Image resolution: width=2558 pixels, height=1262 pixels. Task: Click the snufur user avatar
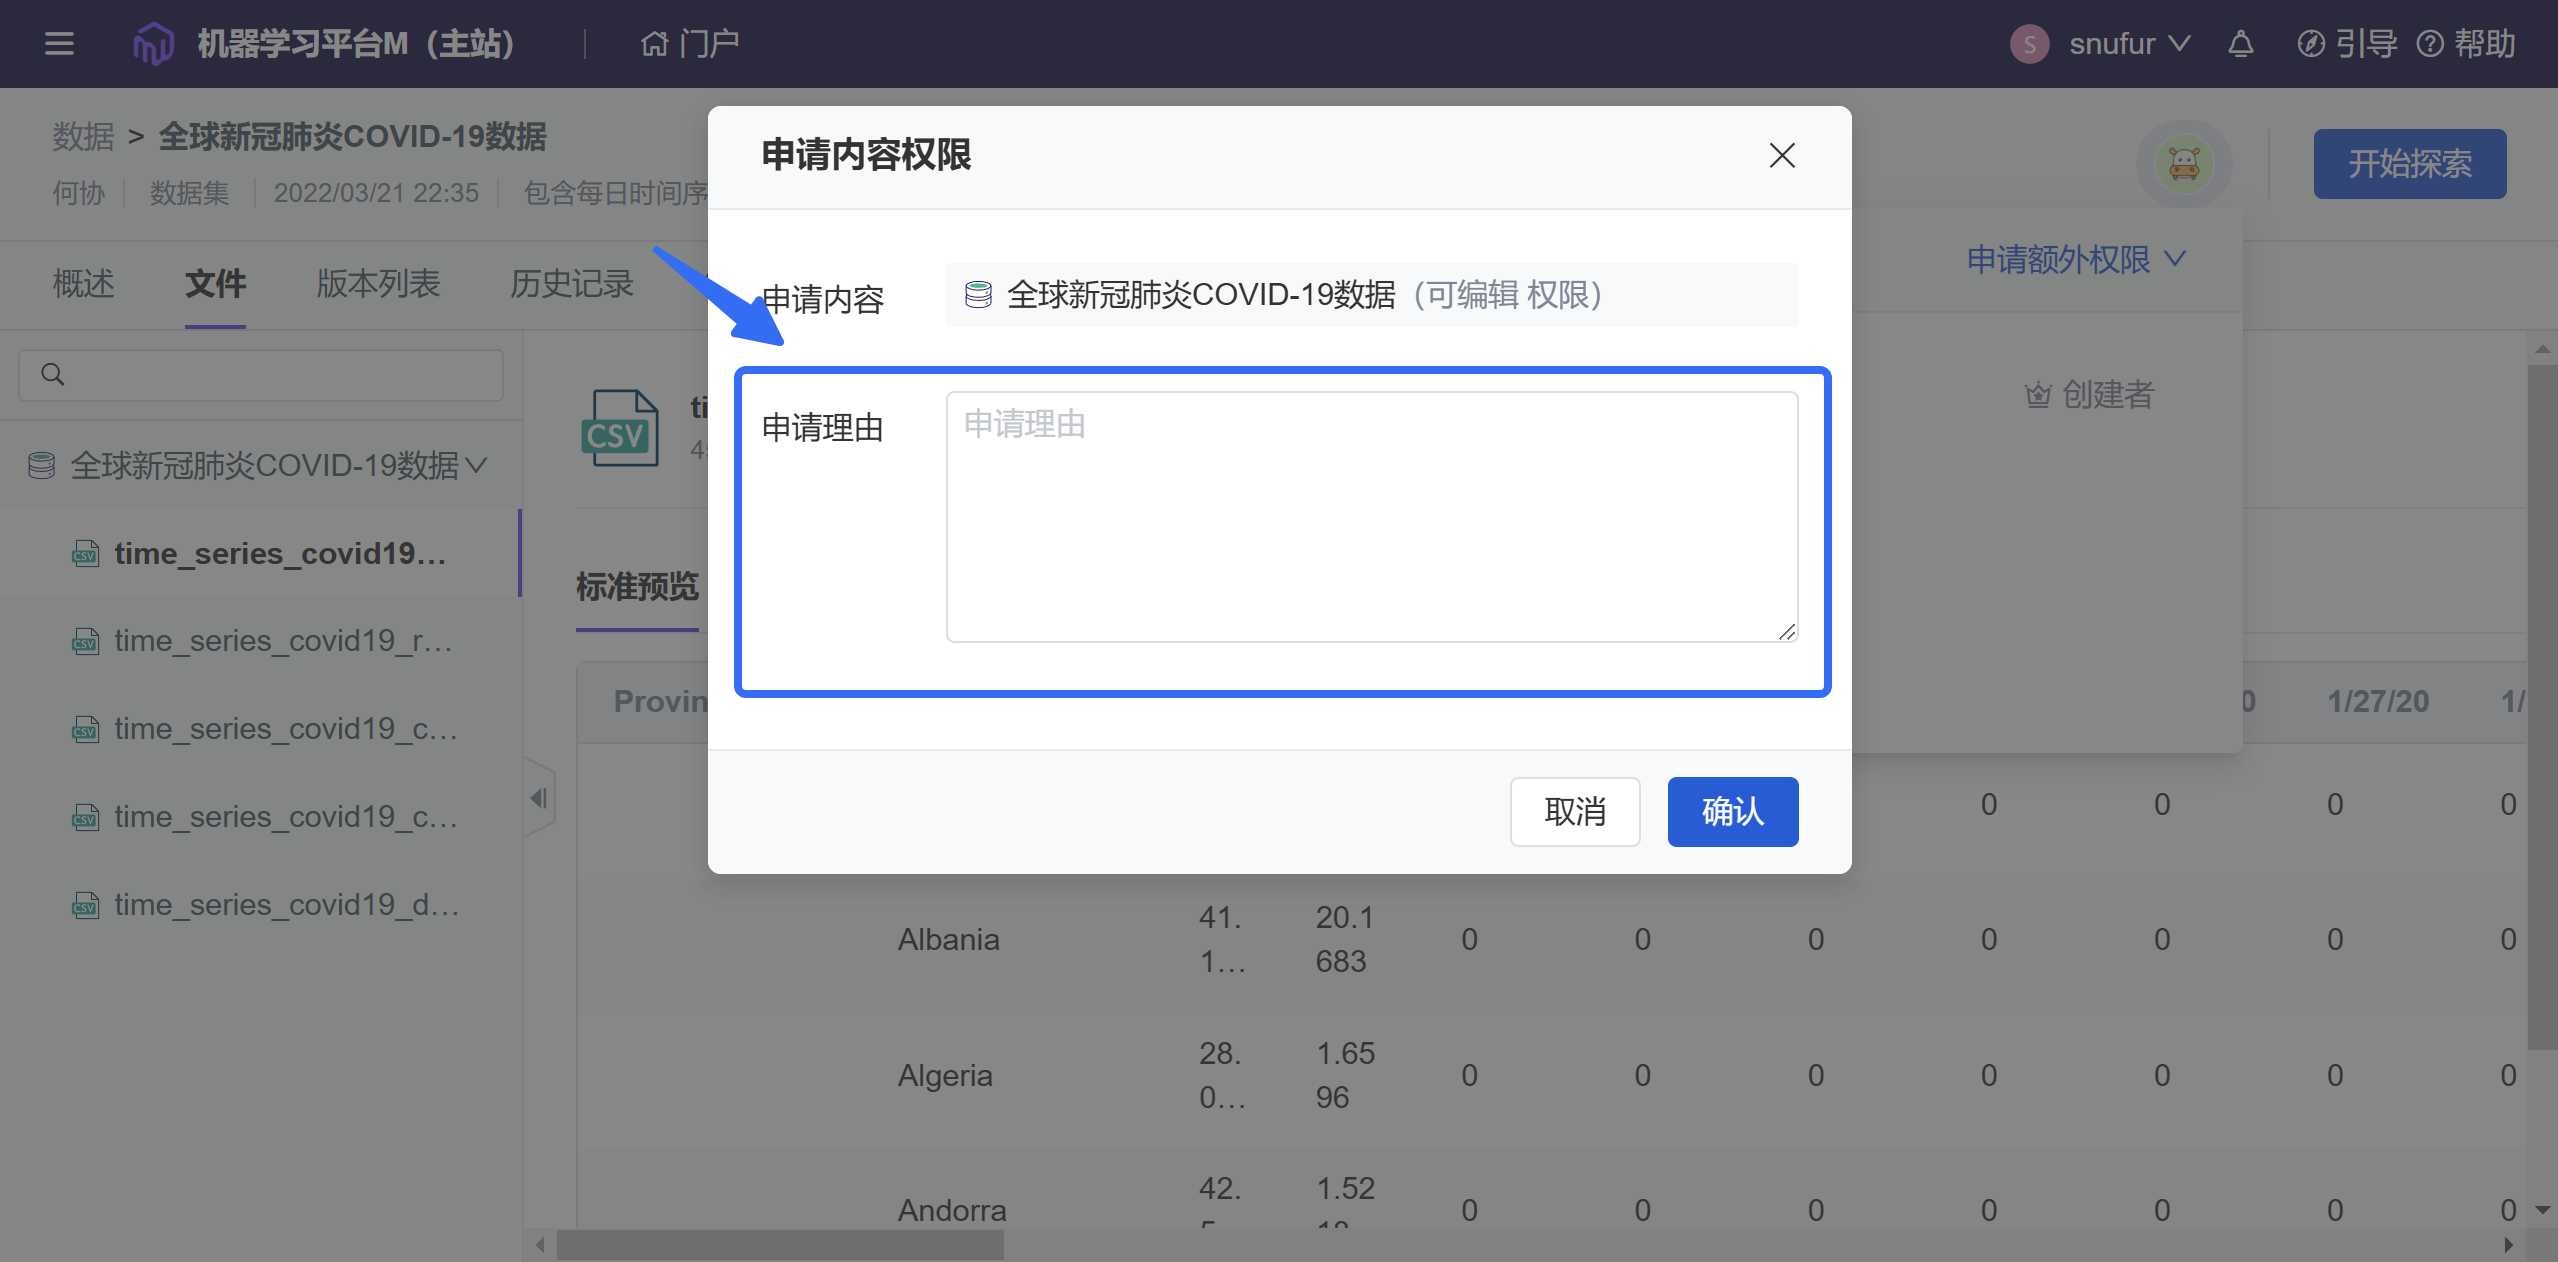(x=2029, y=44)
